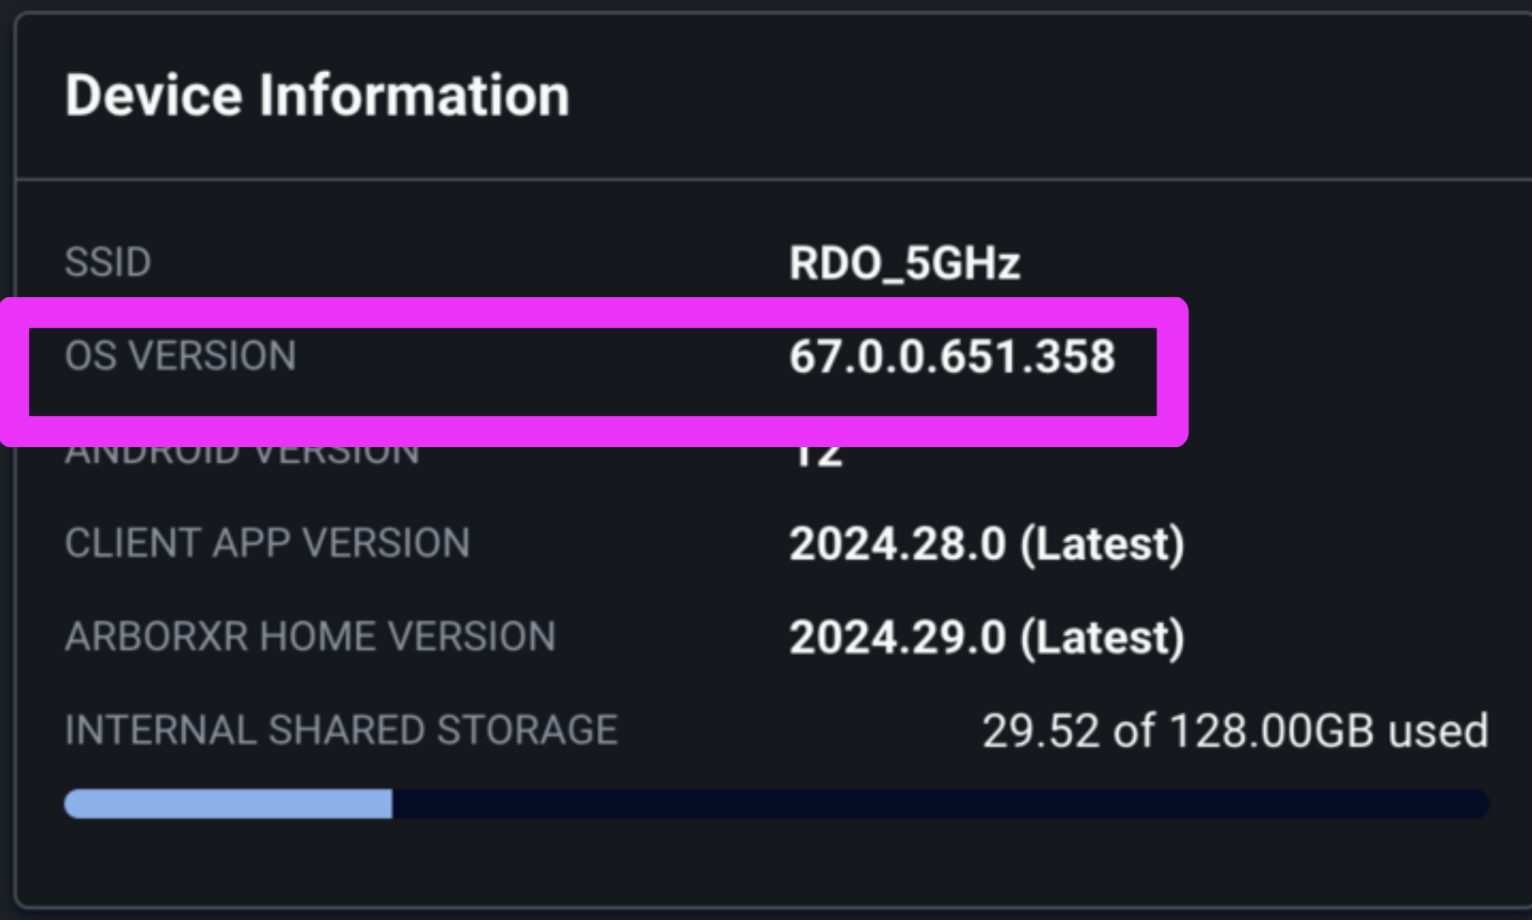Select the SSID label

click(x=108, y=263)
